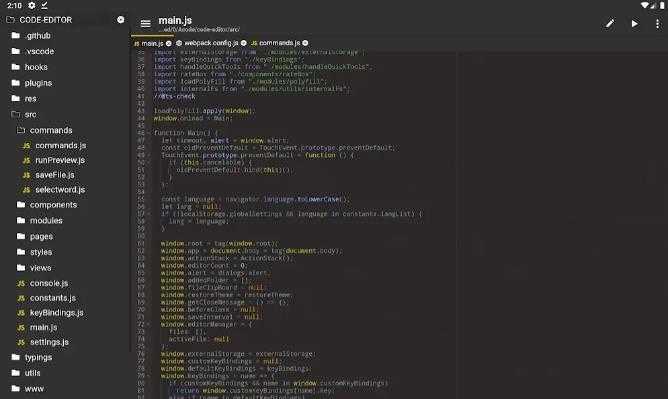
Task: Close the CODE-EDITOR project with its x icon
Action: tap(121, 20)
